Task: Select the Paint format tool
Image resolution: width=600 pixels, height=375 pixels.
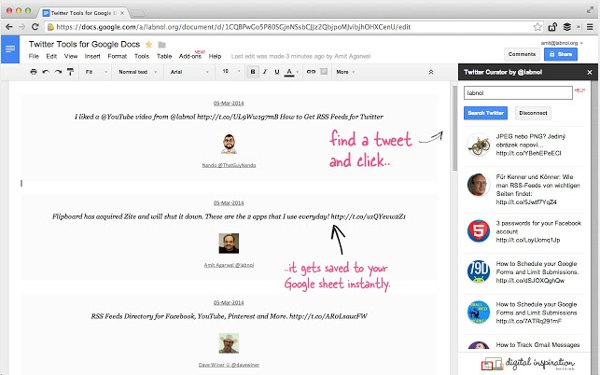Action: pos(70,72)
